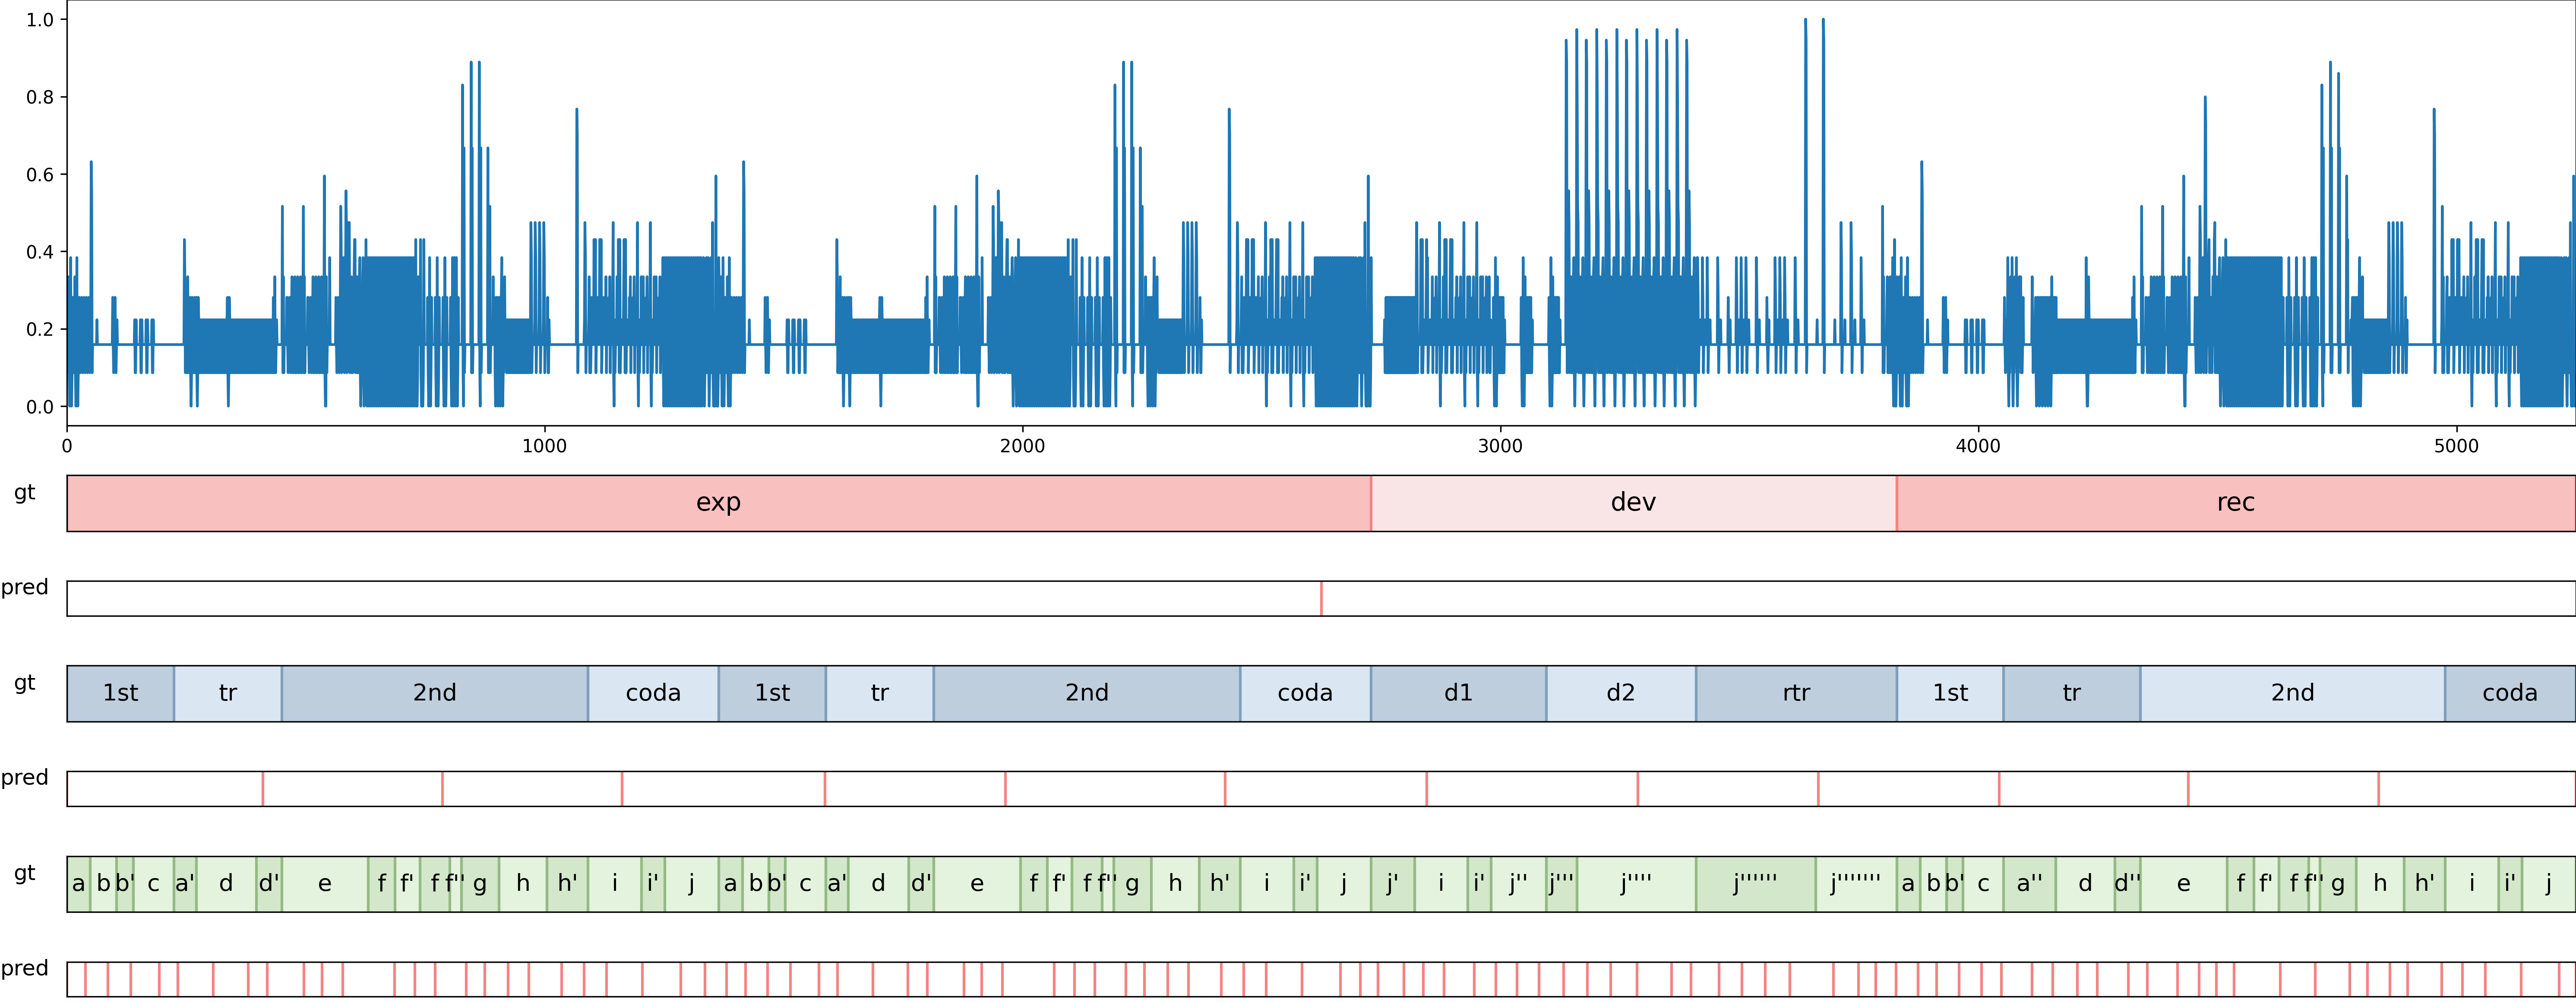This screenshot has width=2576, height=1003.
Task: Click the 5000 x-axis tick label
Action: point(2456,446)
